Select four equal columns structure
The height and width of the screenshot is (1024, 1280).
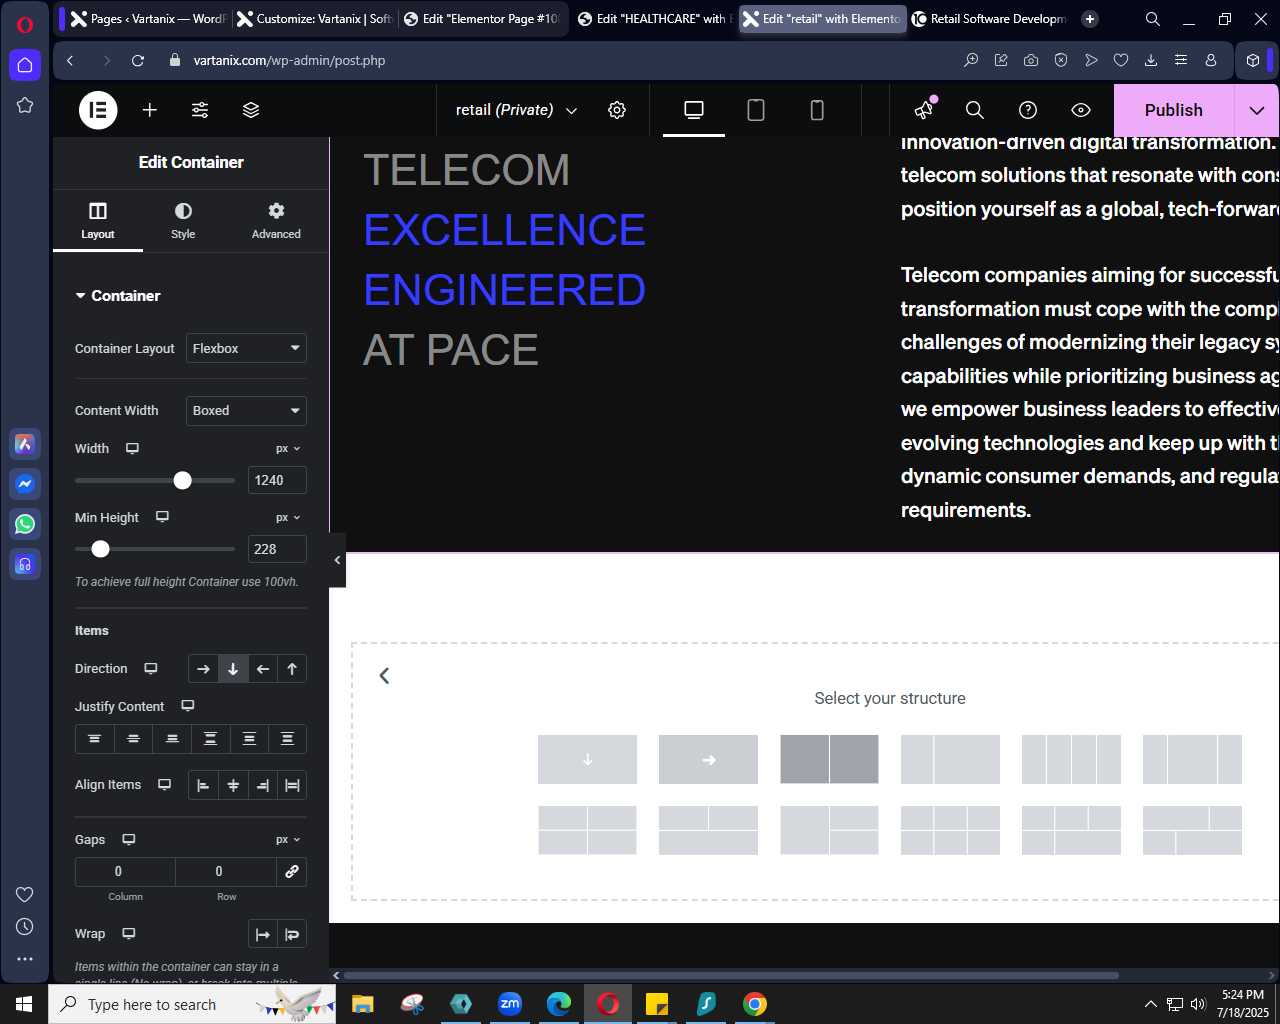(1071, 759)
